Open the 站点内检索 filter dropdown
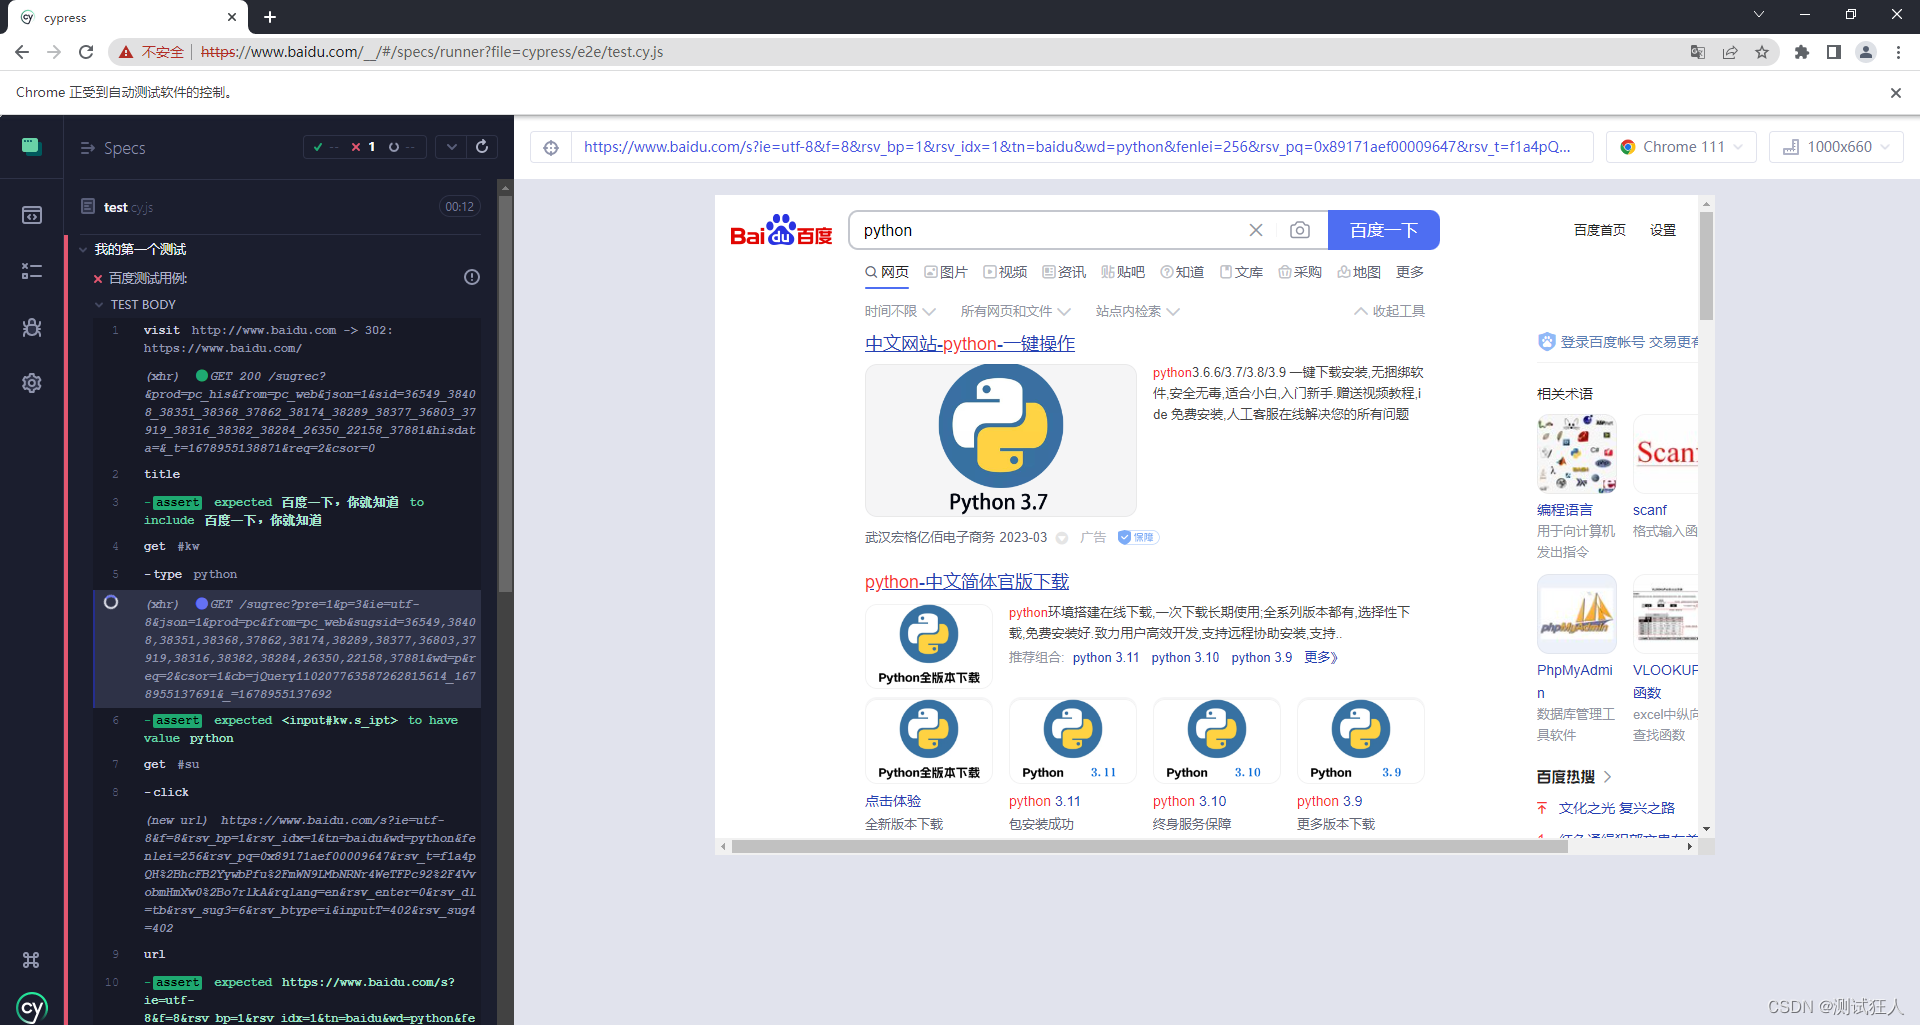Screen dimensions: 1920x1025 coord(1137,311)
